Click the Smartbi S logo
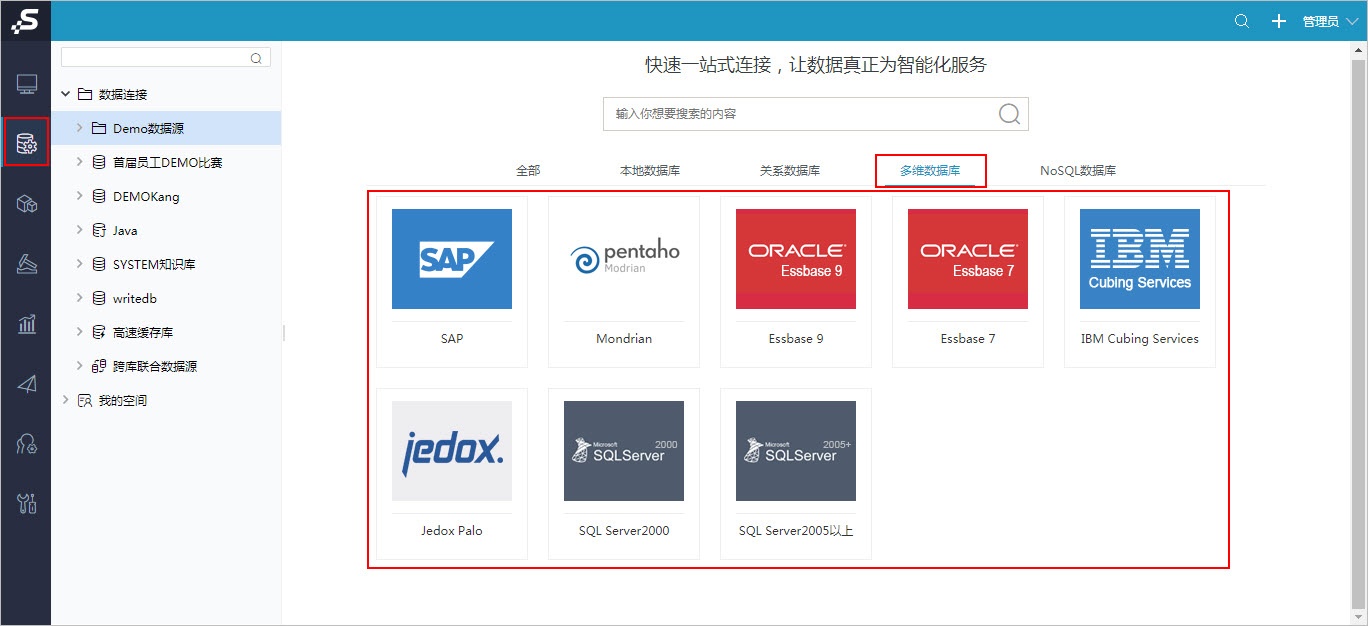Image resolution: width=1368 pixels, height=626 pixels. click(25, 20)
